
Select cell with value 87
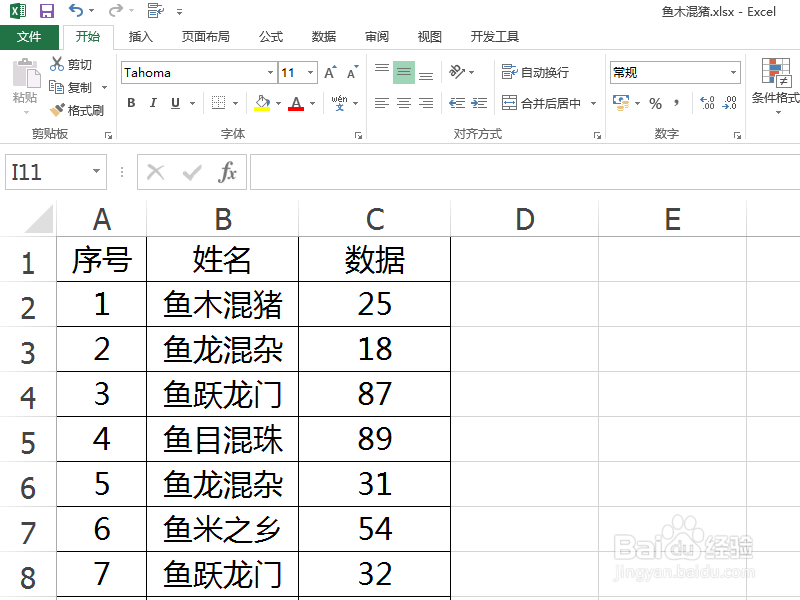coord(374,394)
